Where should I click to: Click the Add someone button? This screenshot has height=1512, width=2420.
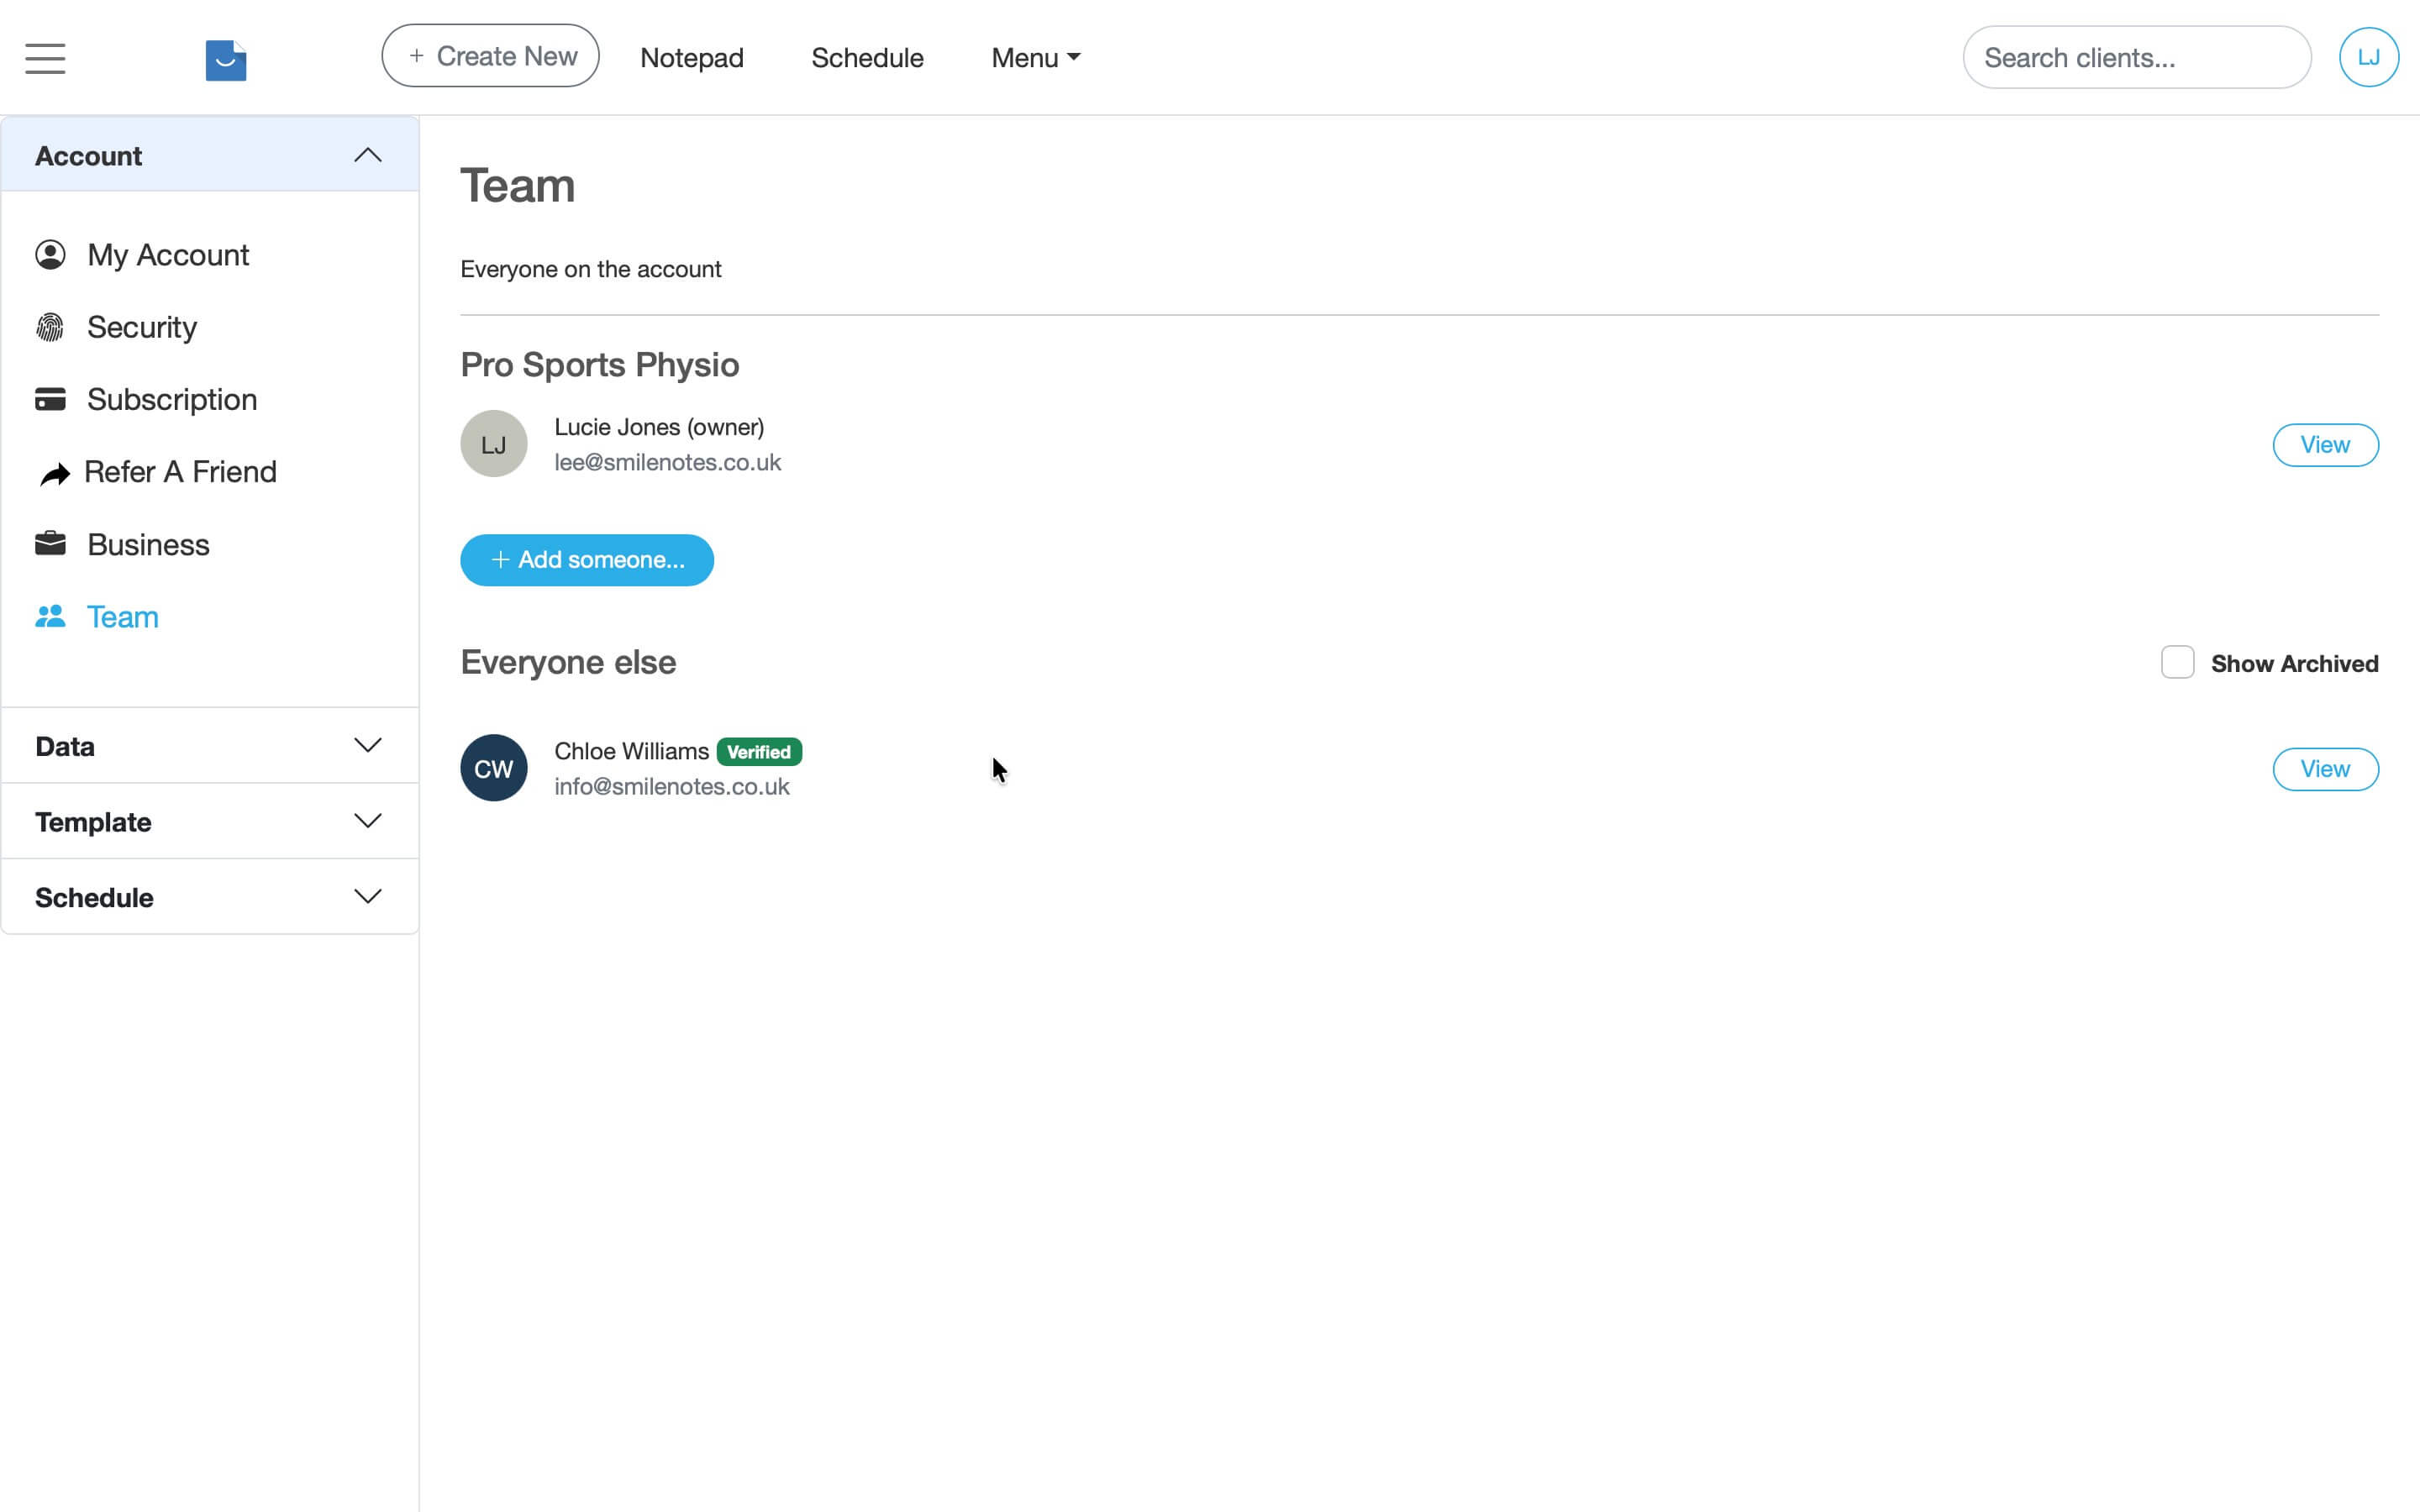point(587,560)
